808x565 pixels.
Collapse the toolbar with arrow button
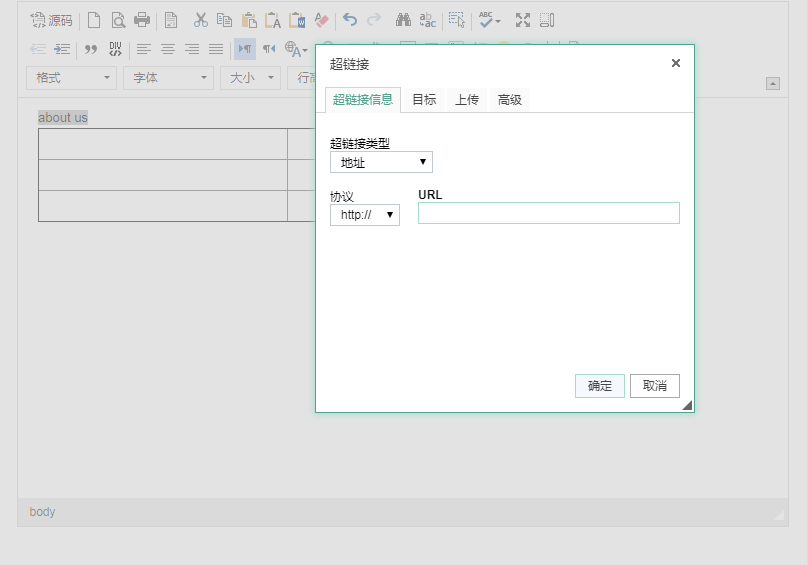pos(772,84)
